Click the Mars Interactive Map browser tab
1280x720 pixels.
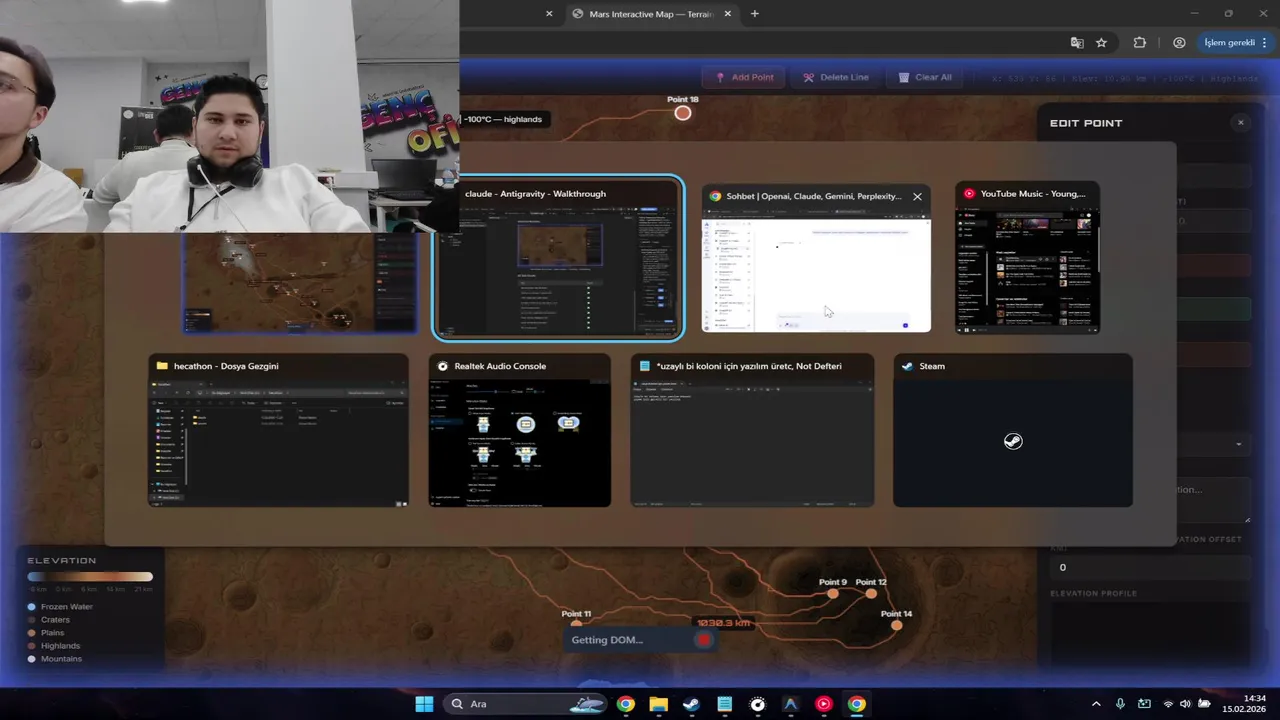pyautogui.click(x=651, y=14)
